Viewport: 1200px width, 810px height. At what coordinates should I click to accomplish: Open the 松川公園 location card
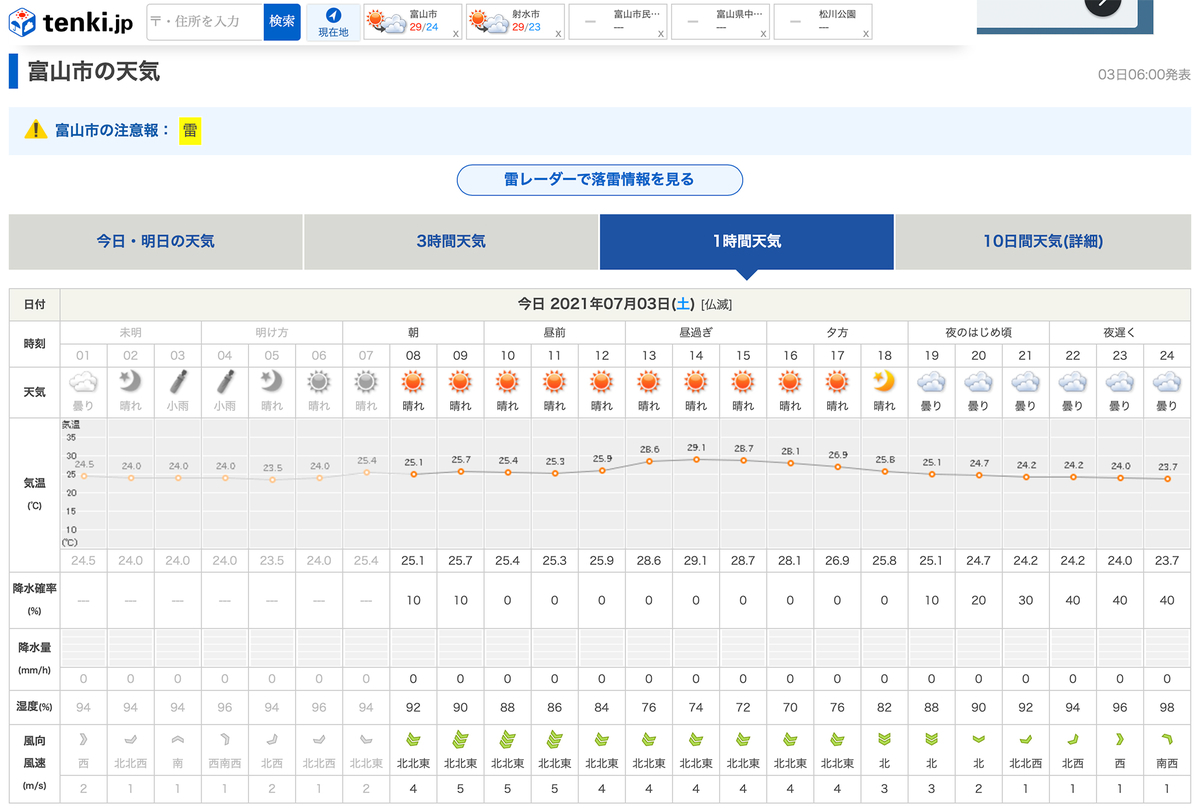coord(824,21)
